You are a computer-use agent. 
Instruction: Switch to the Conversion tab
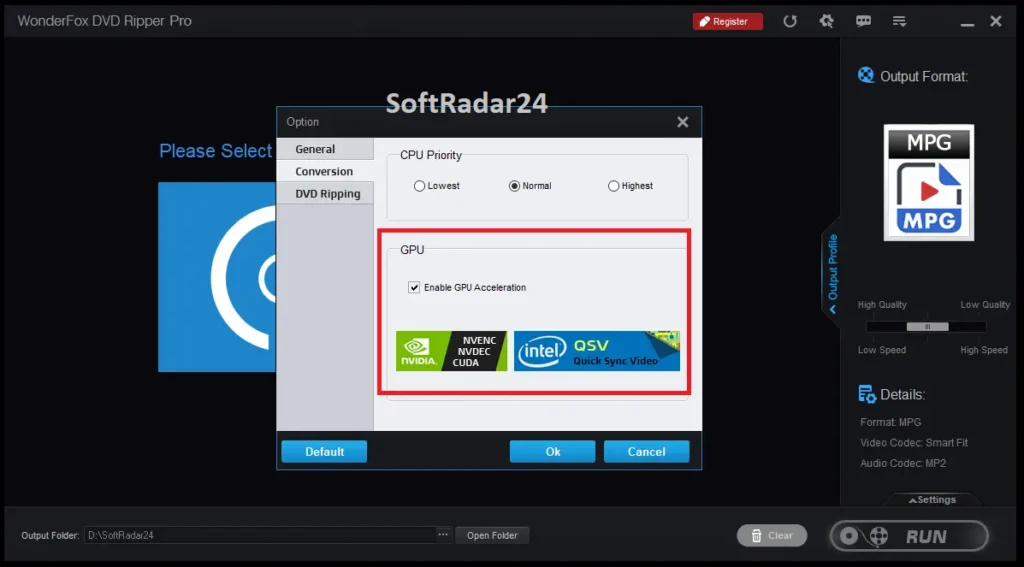[x=325, y=171]
